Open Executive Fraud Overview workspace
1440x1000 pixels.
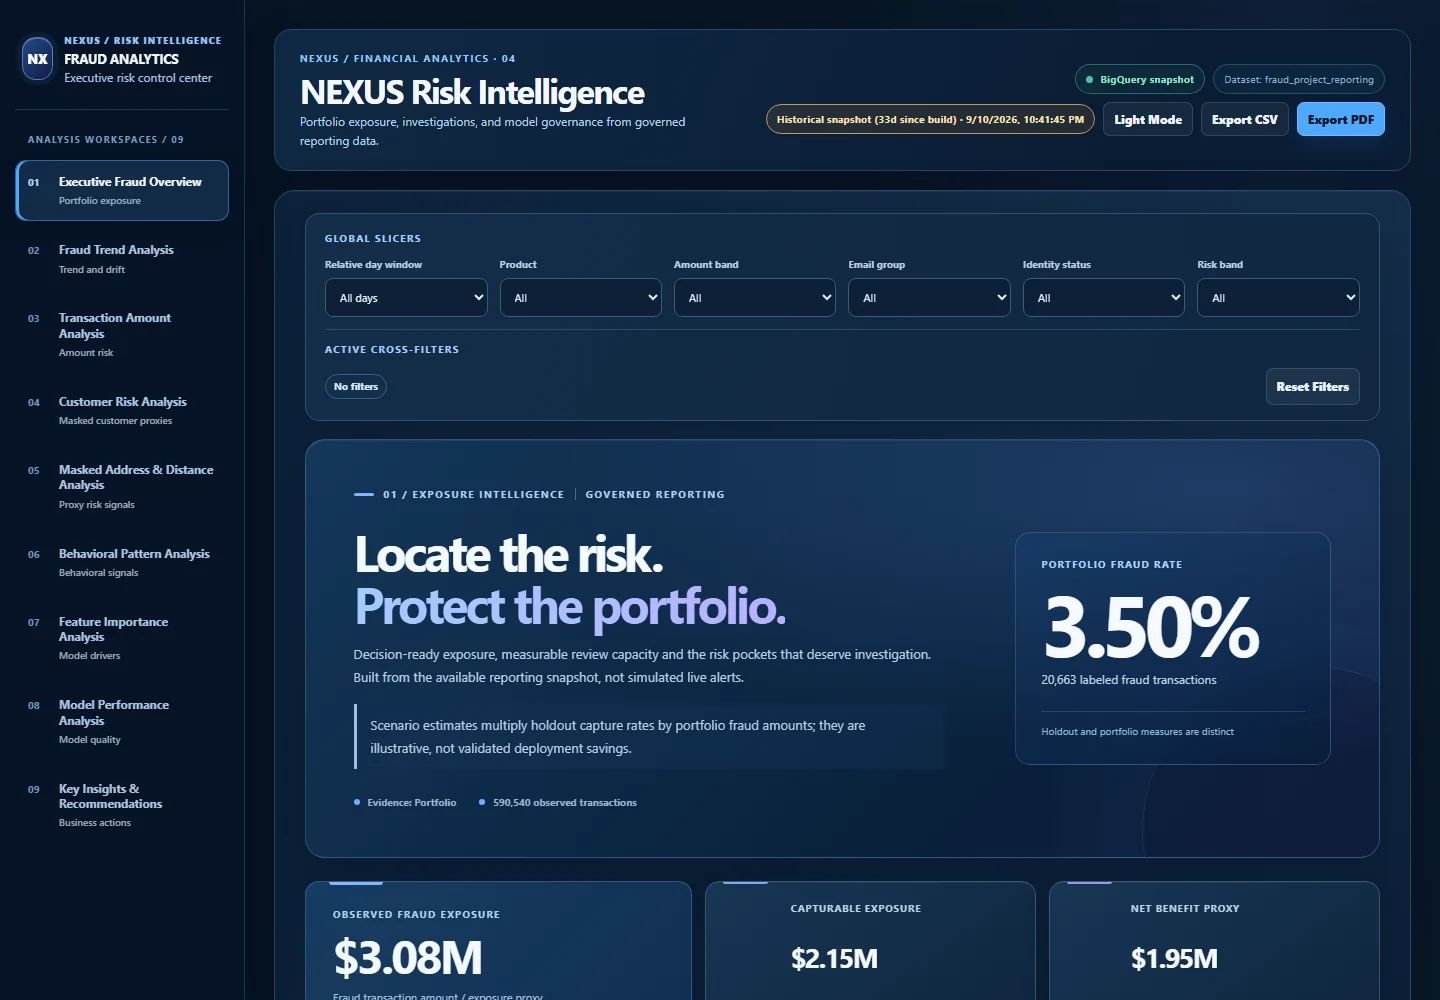(122, 190)
